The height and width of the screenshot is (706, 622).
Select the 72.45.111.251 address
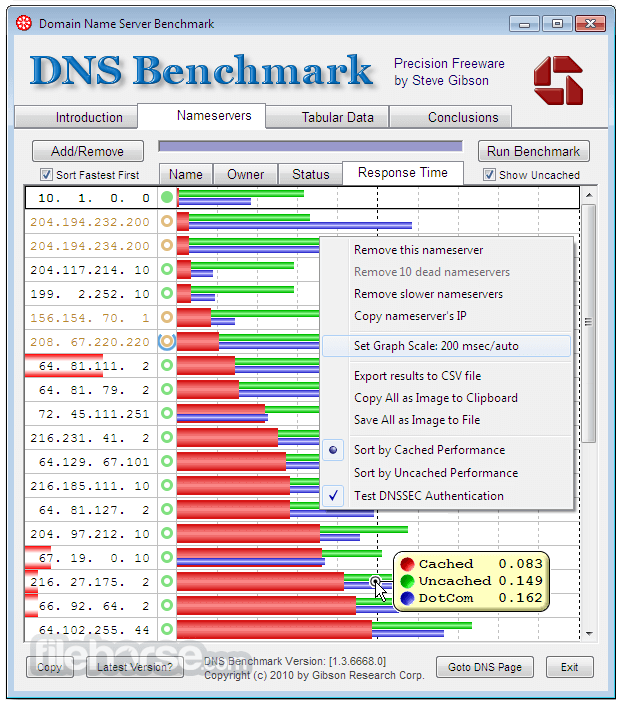94,414
